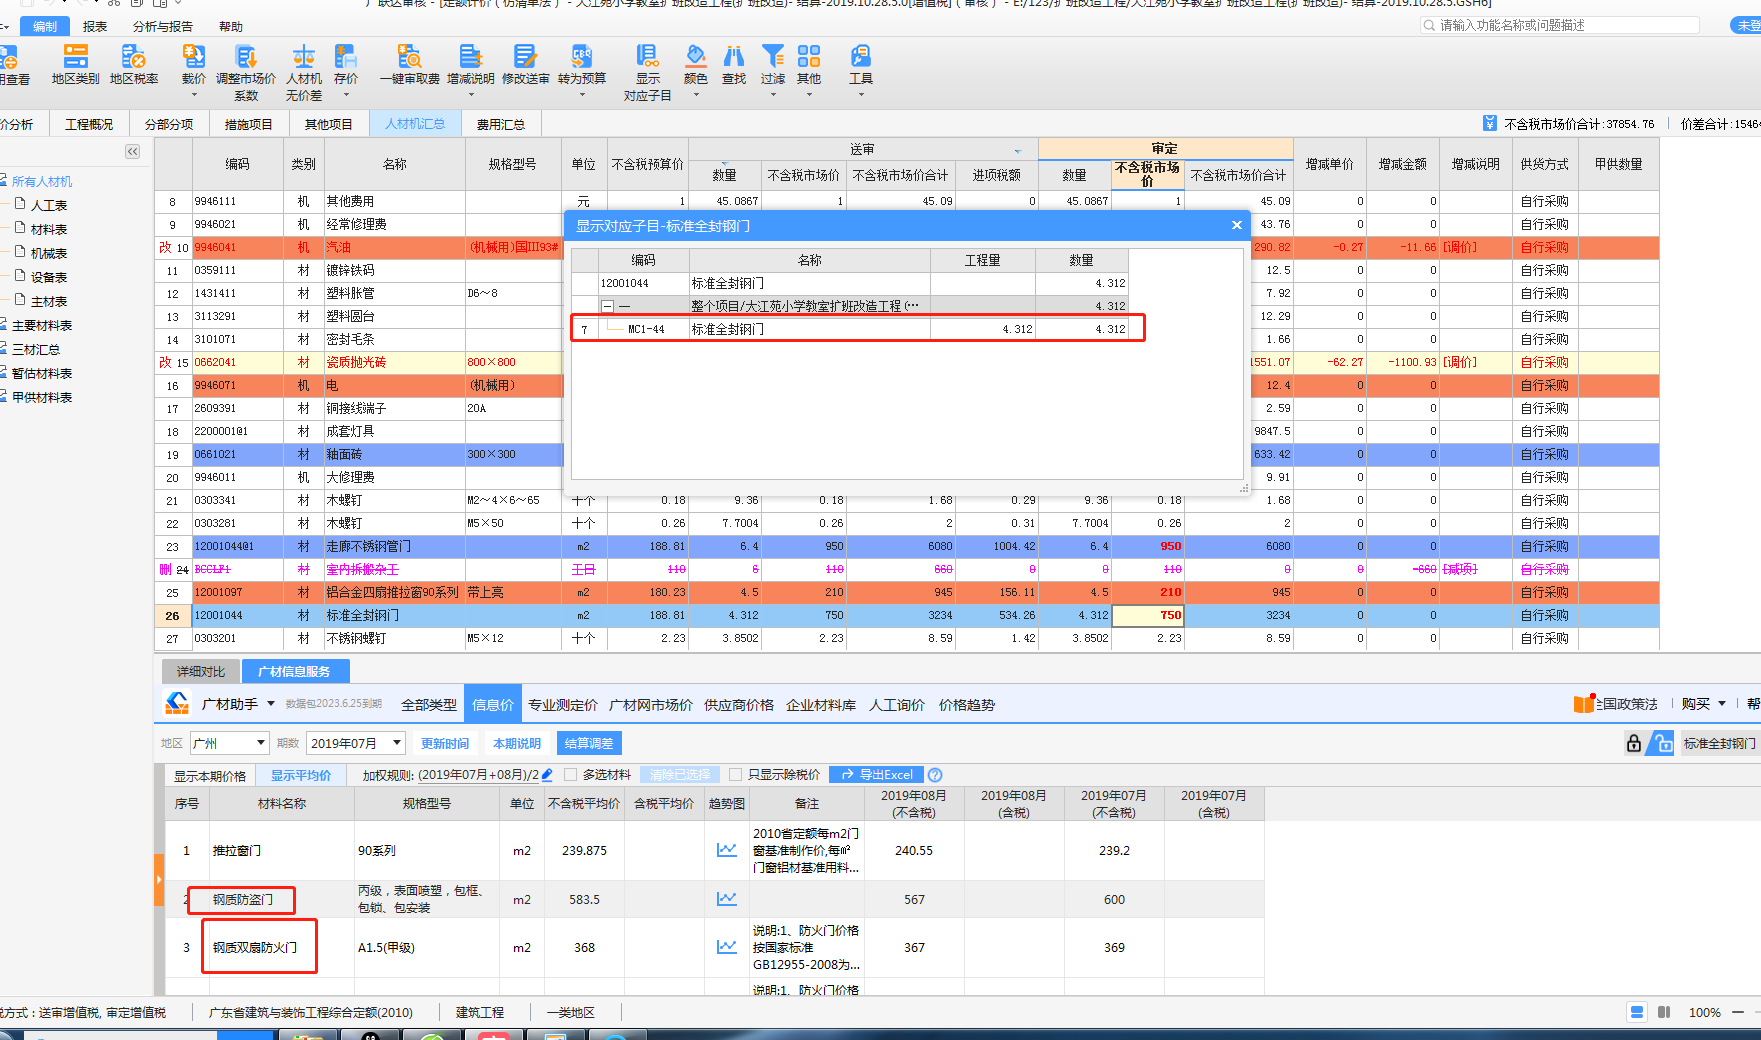Click the help question mark next to 导出Excel

[x=935, y=775]
